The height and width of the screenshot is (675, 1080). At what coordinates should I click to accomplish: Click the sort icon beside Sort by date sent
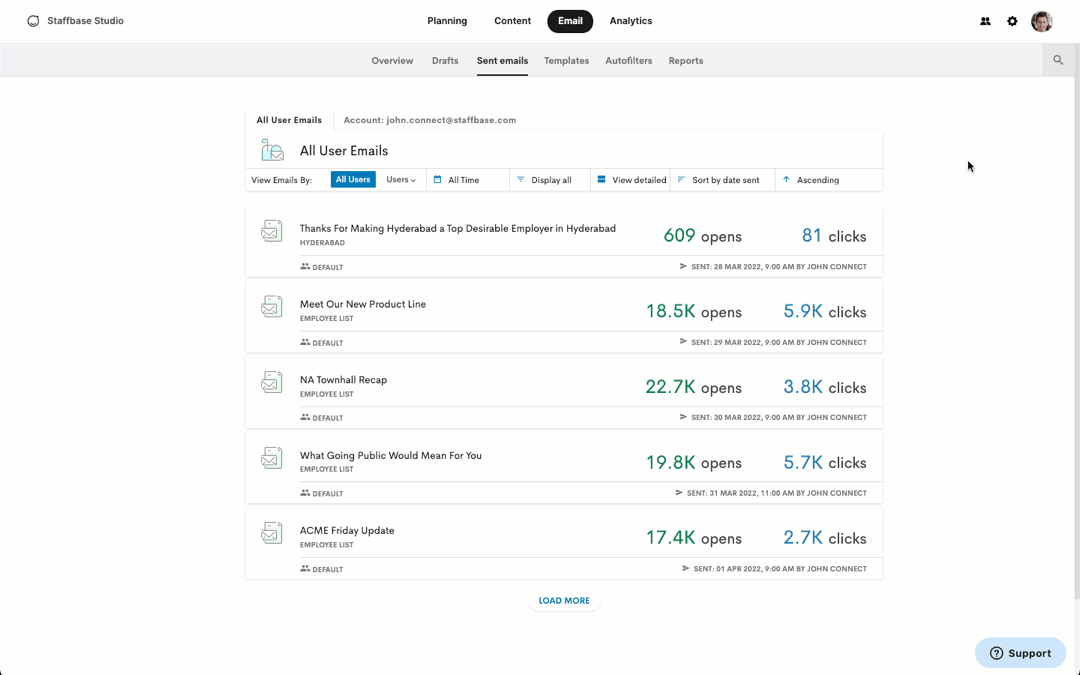click(681, 179)
